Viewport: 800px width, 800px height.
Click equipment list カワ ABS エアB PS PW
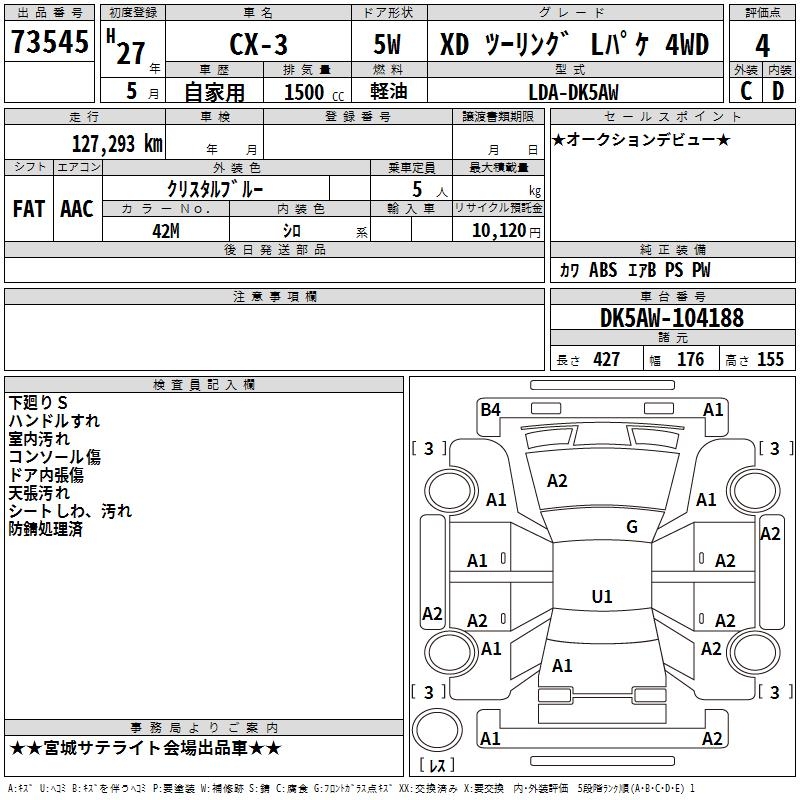coord(635,270)
